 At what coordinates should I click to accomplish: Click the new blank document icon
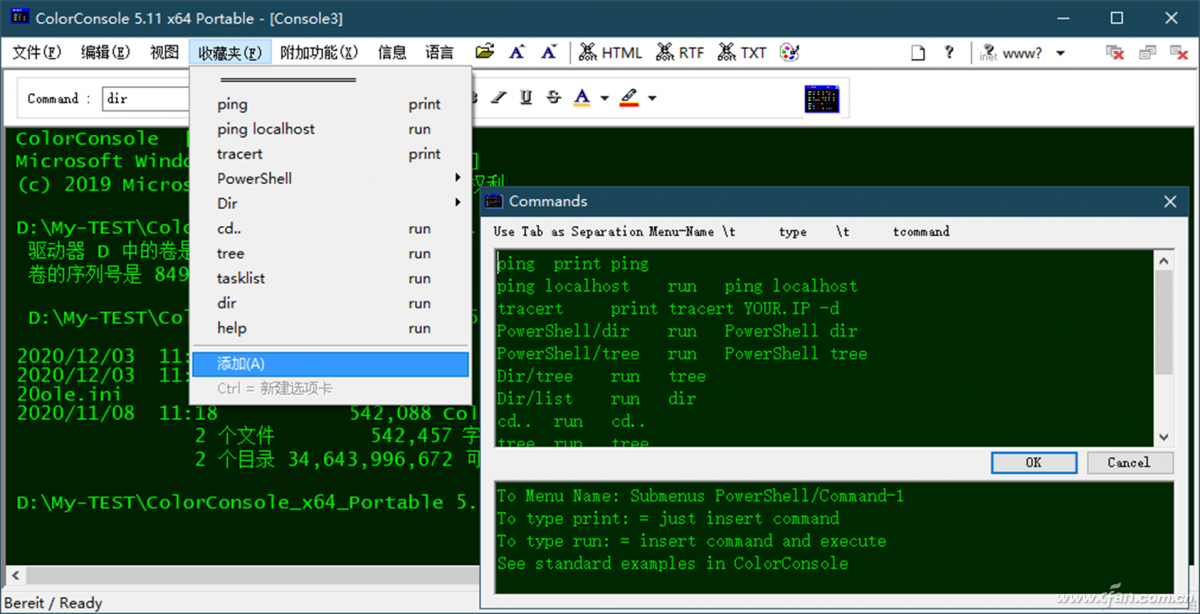click(917, 53)
